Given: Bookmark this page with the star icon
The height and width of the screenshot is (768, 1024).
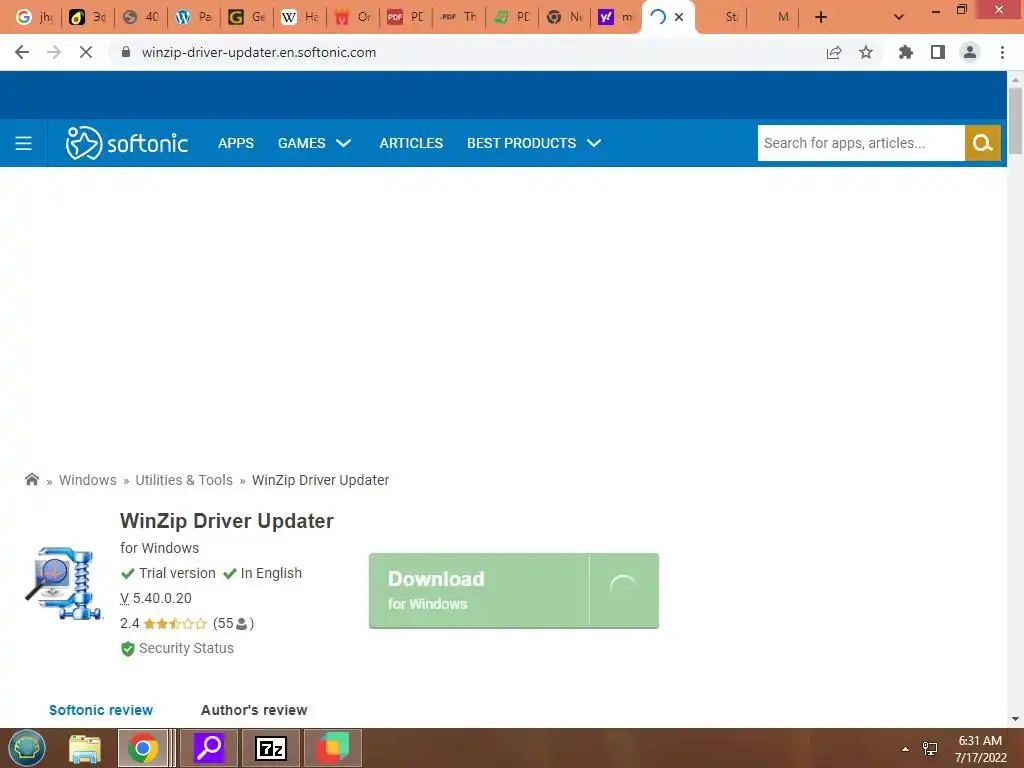Looking at the screenshot, I should point(866,52).
